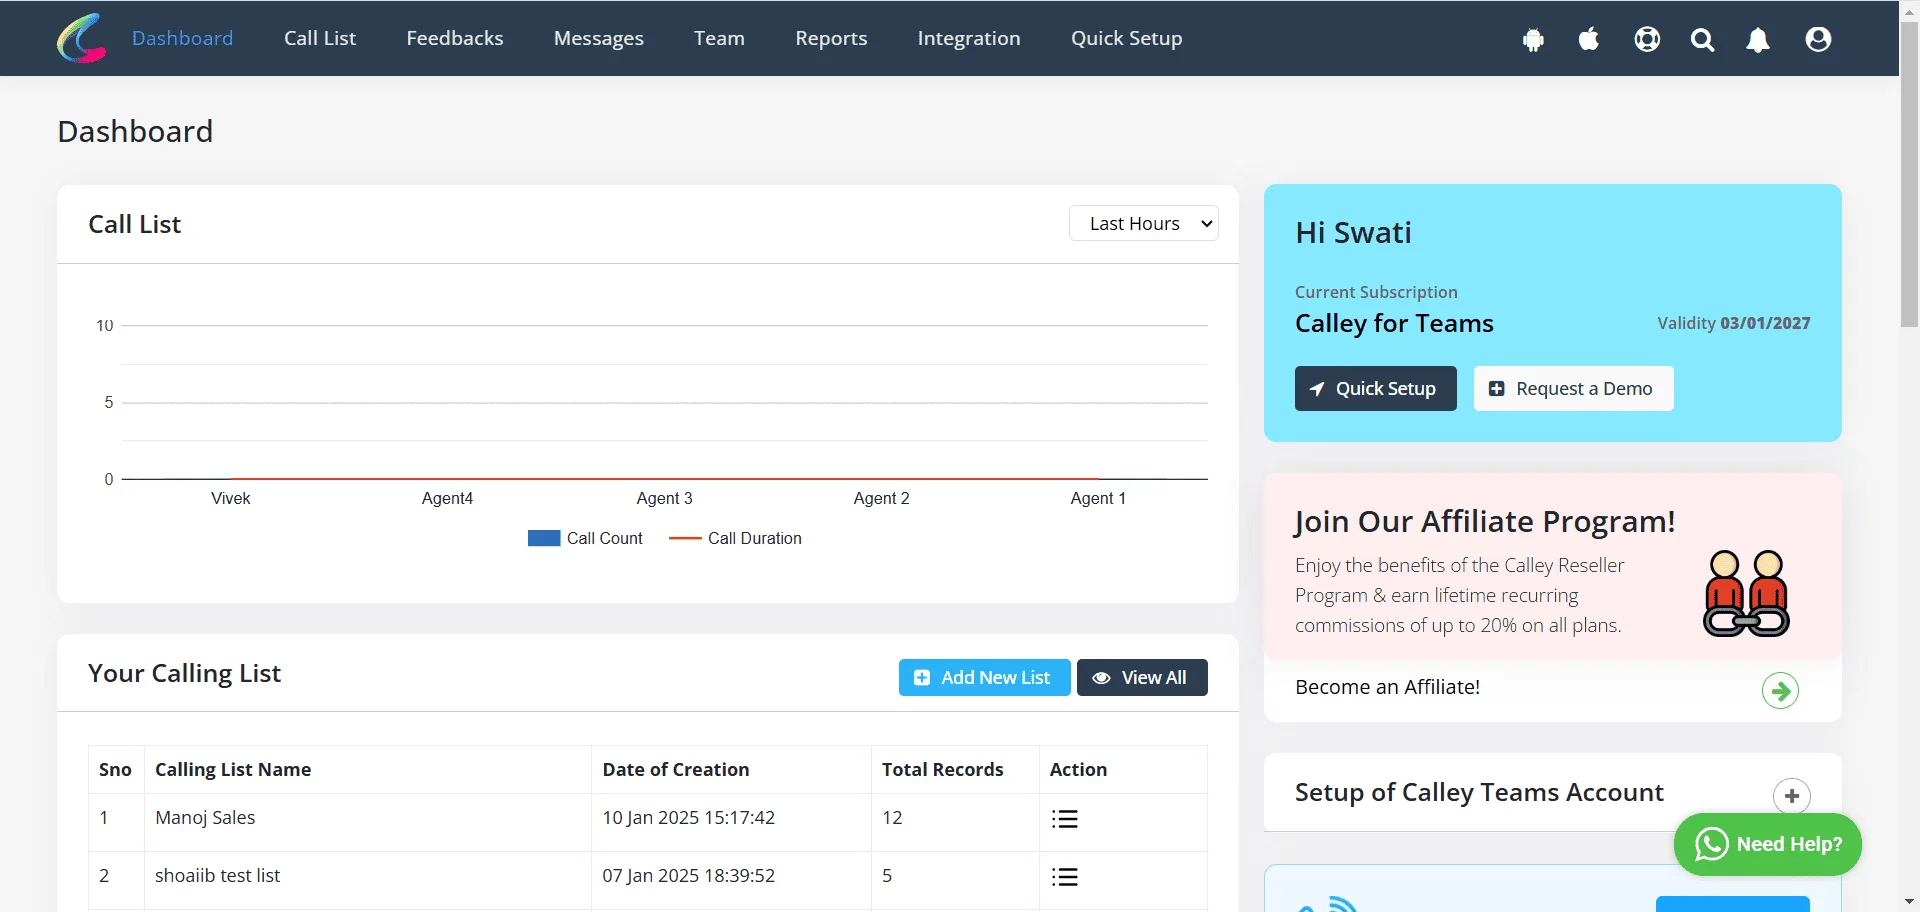Click the Validity 03/01/2027 text
Image resolution: width=1920 pixels, height=912 pixels.
[1733, 323]
